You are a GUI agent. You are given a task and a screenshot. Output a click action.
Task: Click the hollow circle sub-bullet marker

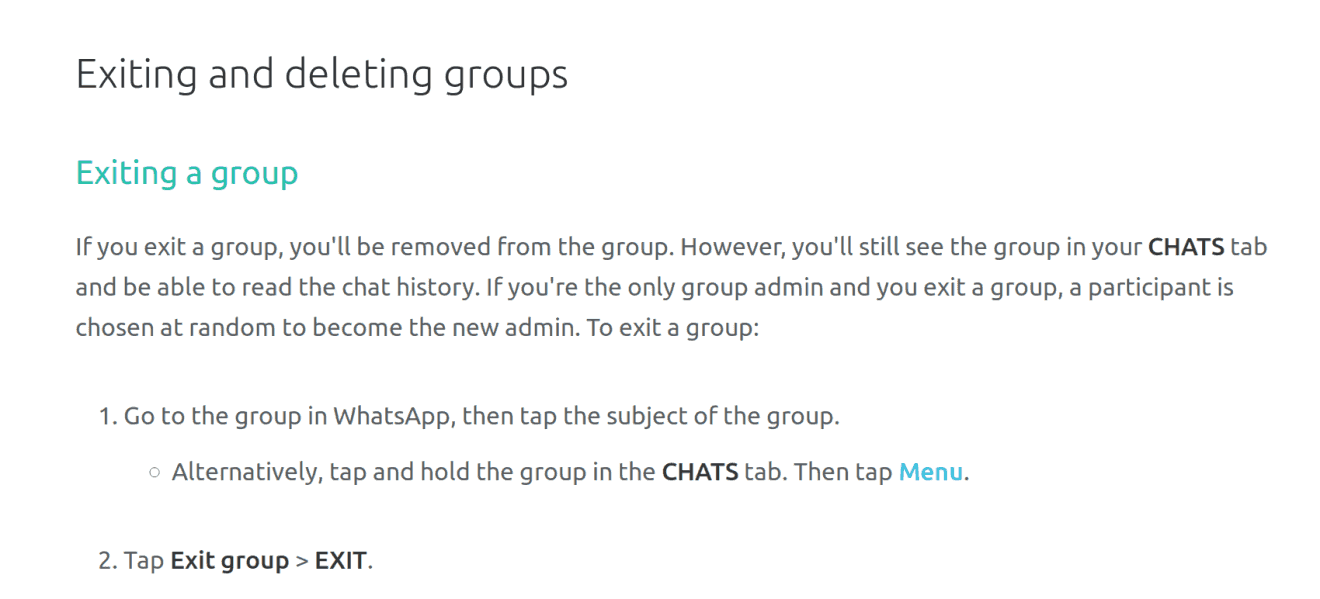pyautogui.click(x=154, y=473)
